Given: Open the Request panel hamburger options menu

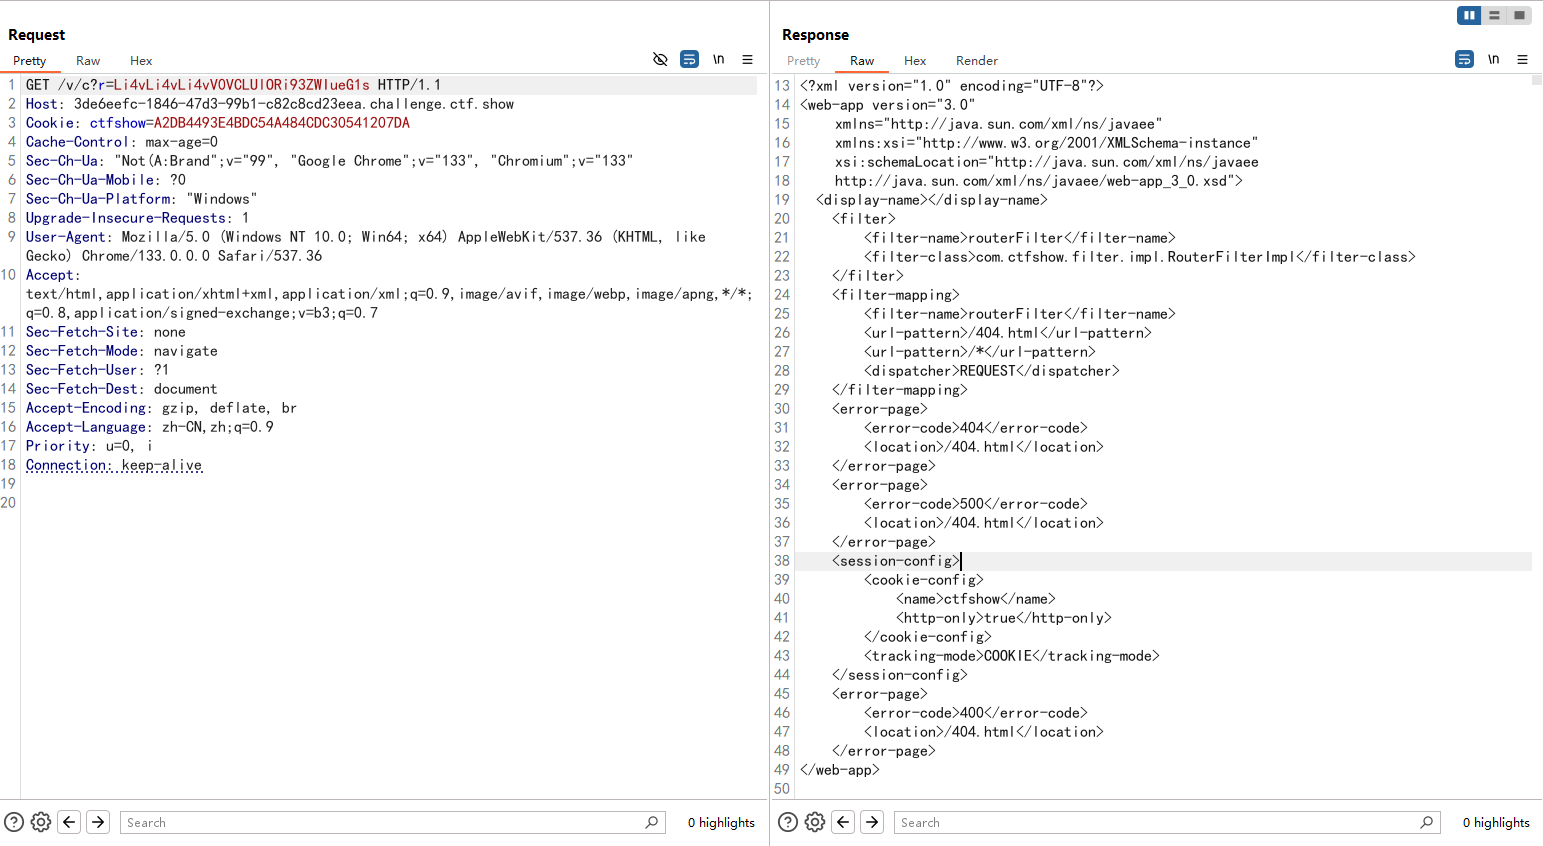Looking at the screenshot, I should click(747, 60).
